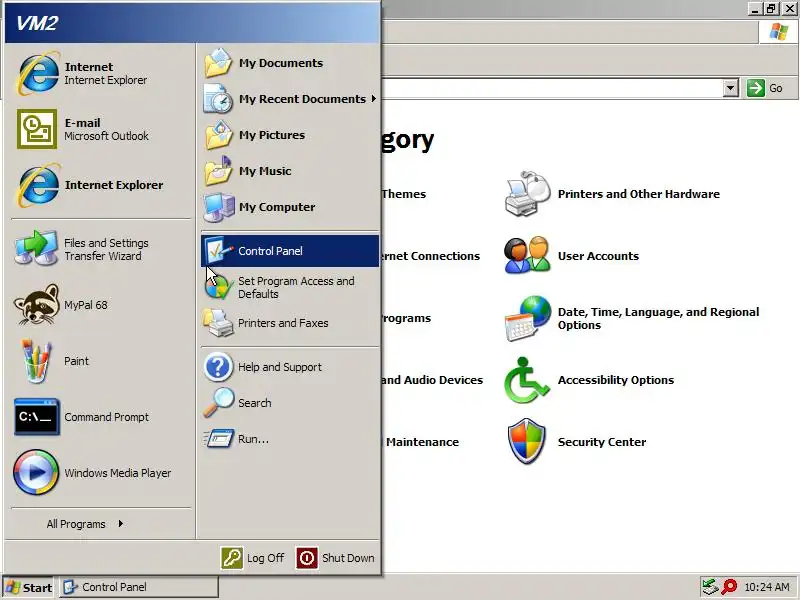Open User Accounts category icon
Viewport: 800px width, 600px height.
tap(528, 256)
